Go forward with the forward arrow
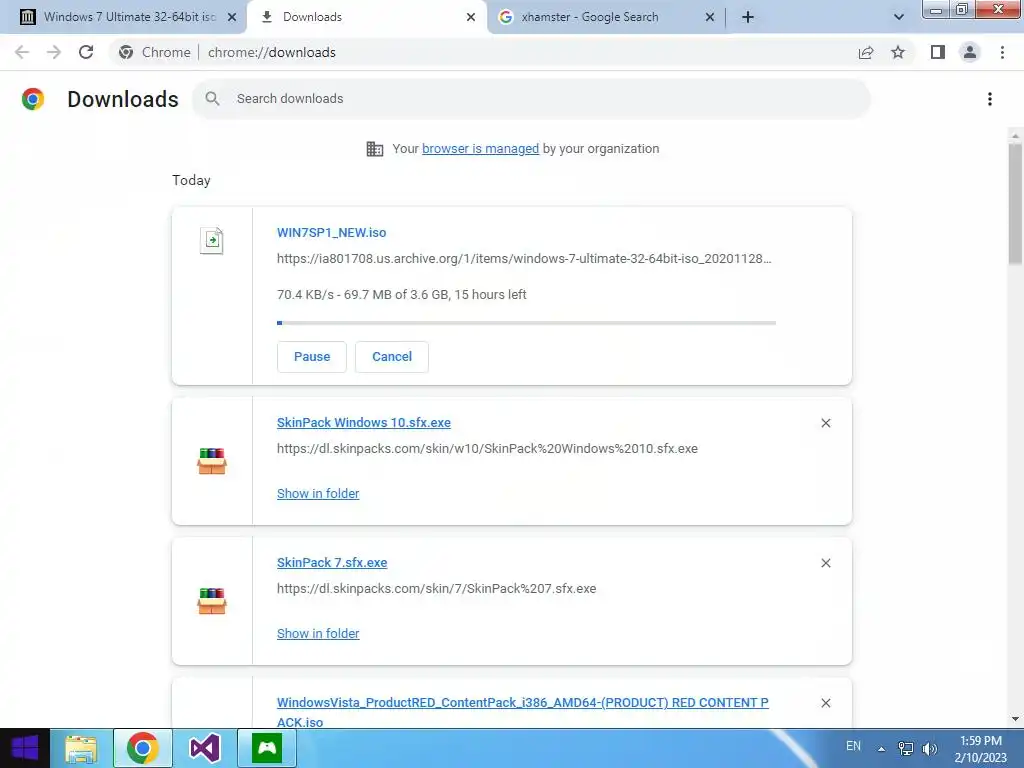 tap(54, 52)
